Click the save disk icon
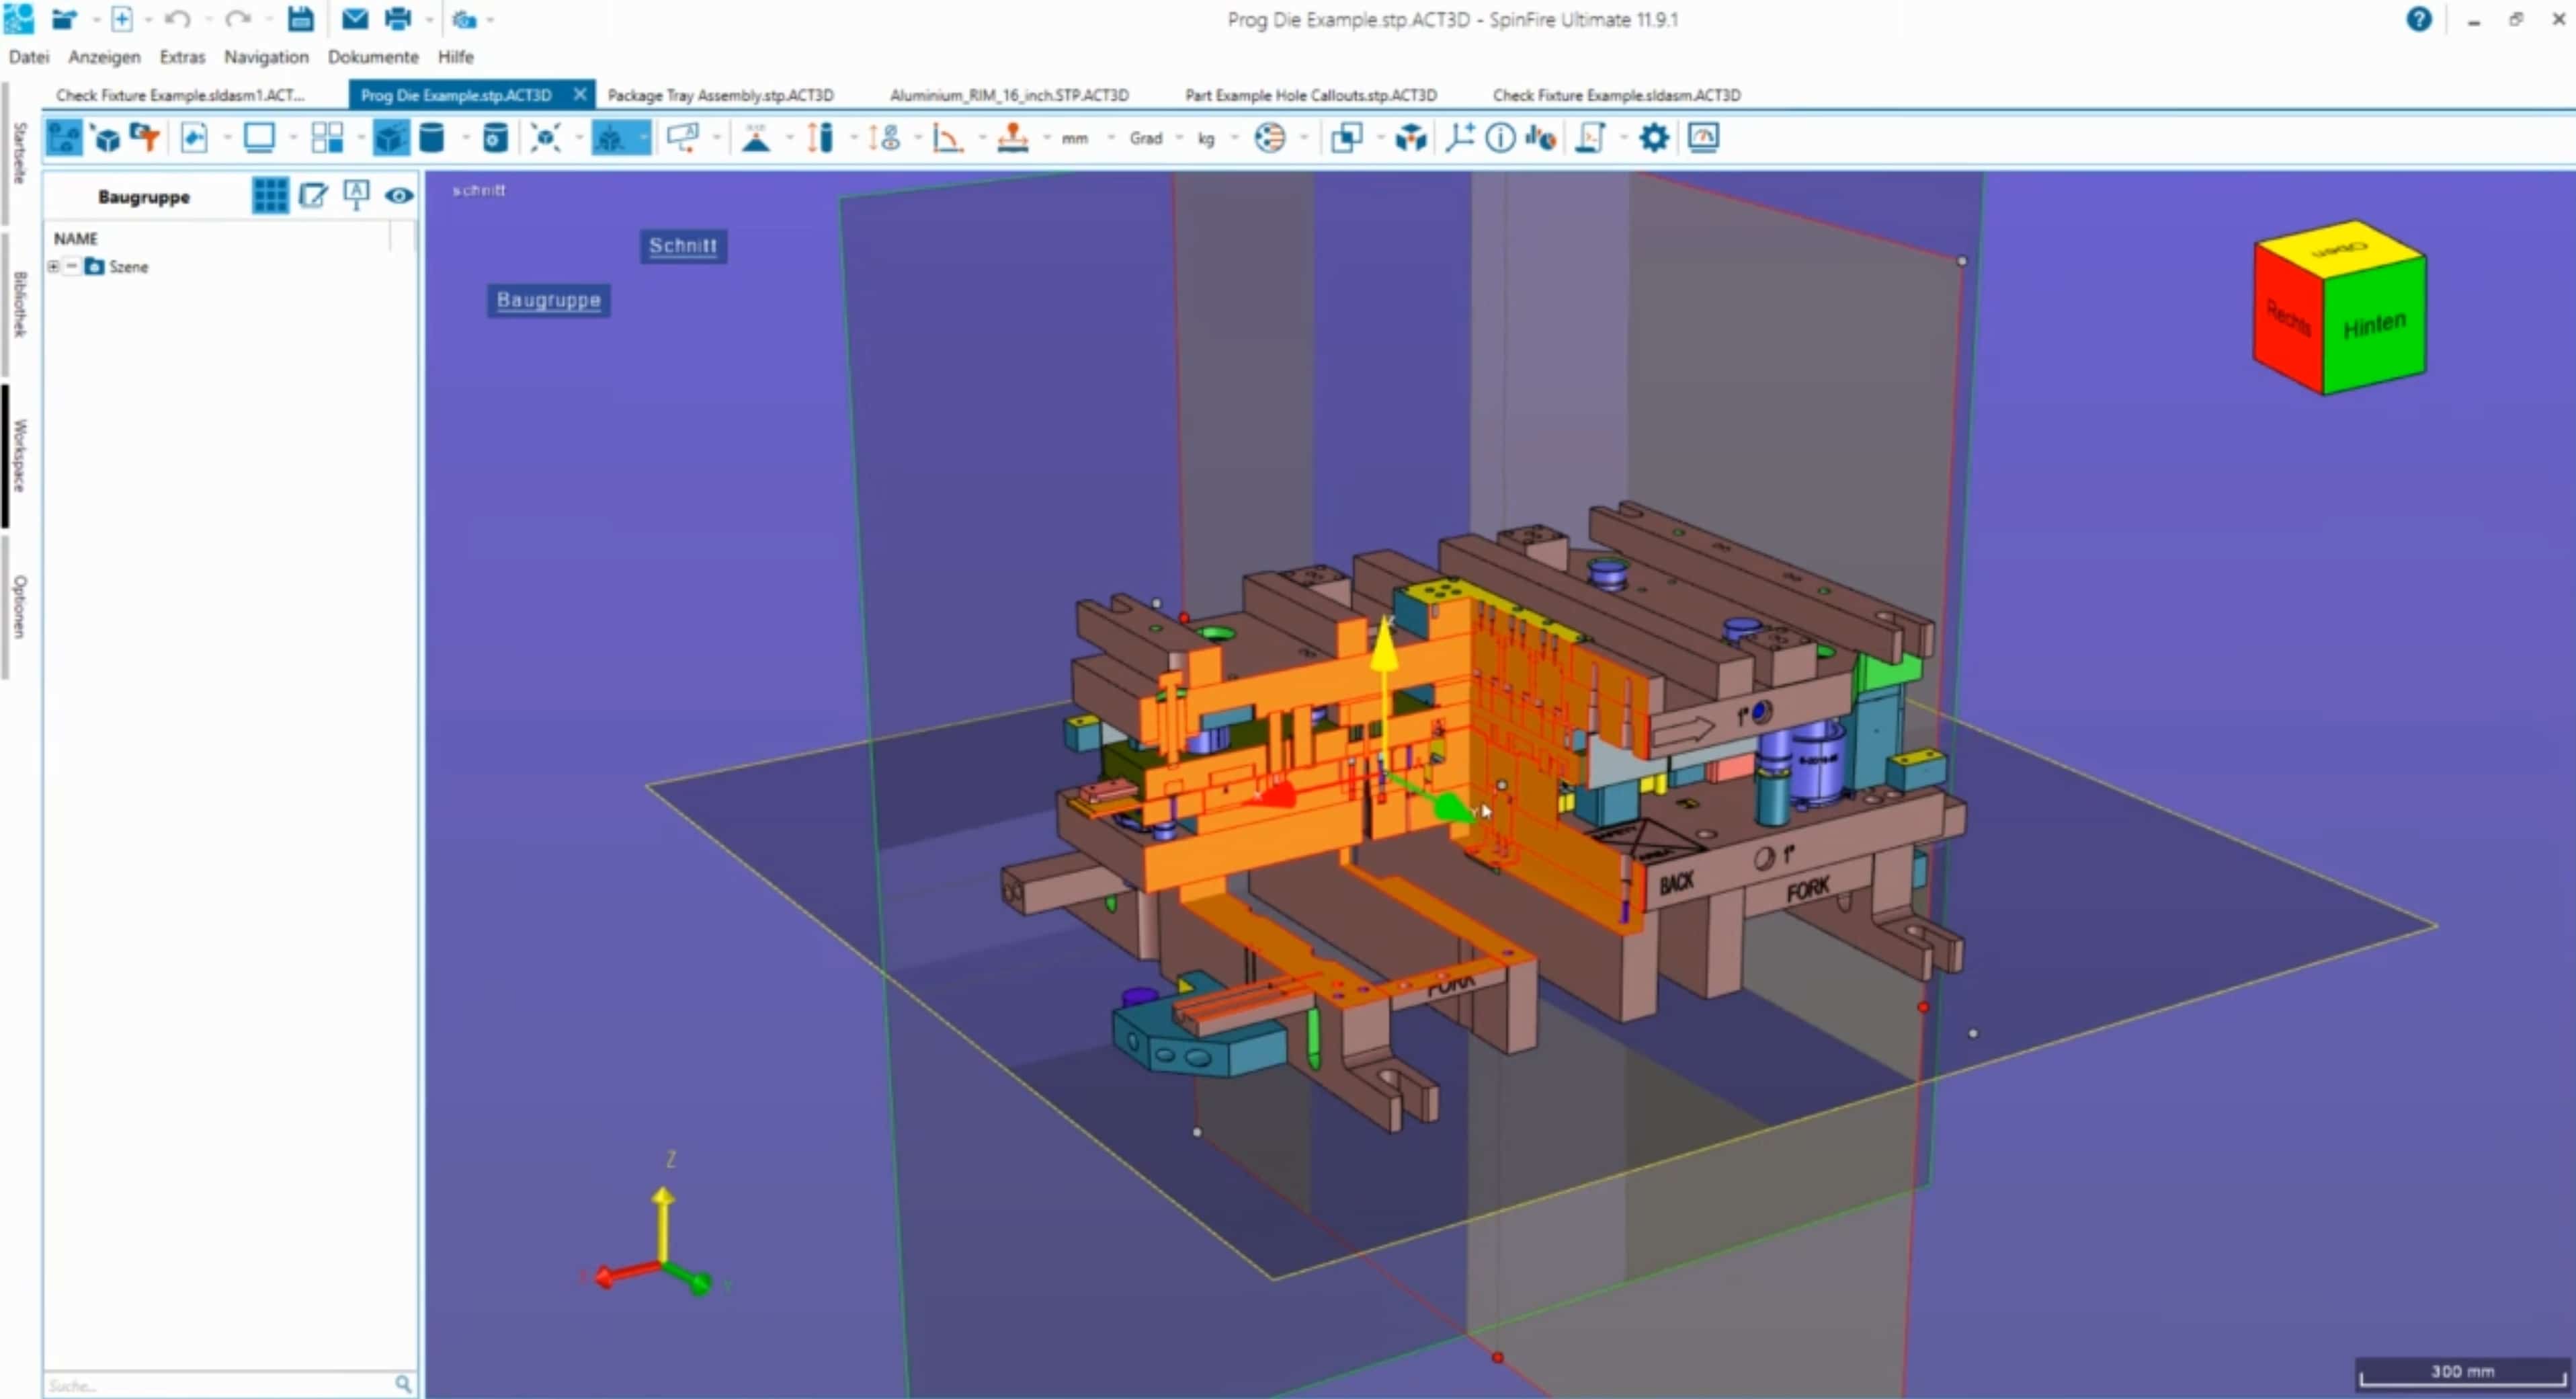The width and height of the screenshot is (2576, 1399). [x=300, y=19]
